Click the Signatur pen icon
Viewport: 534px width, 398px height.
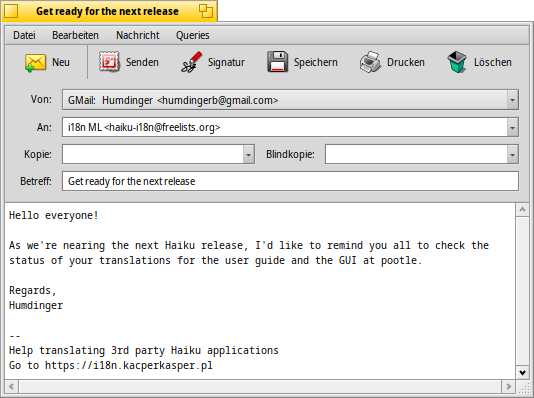(191, 62)
